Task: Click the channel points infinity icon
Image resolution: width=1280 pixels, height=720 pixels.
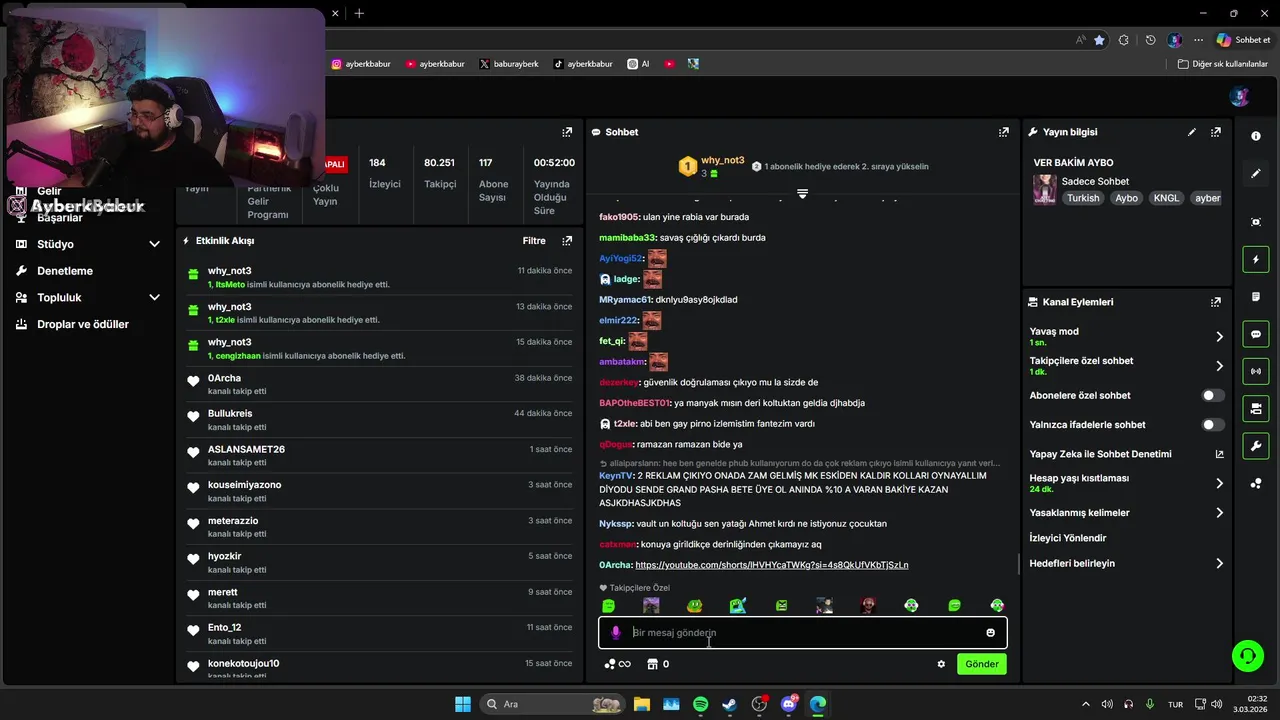Action: pos(618,664)
